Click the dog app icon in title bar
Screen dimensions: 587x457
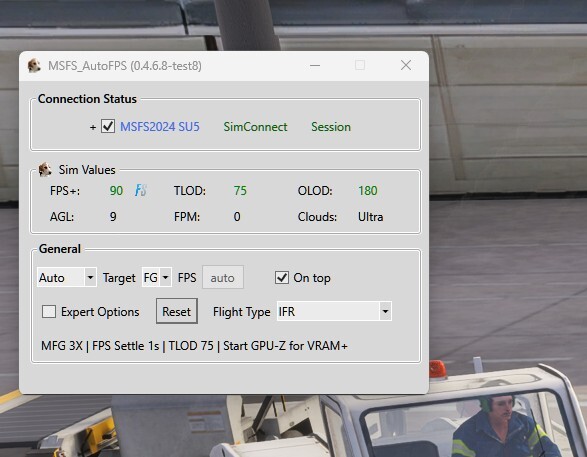point(34,65)
